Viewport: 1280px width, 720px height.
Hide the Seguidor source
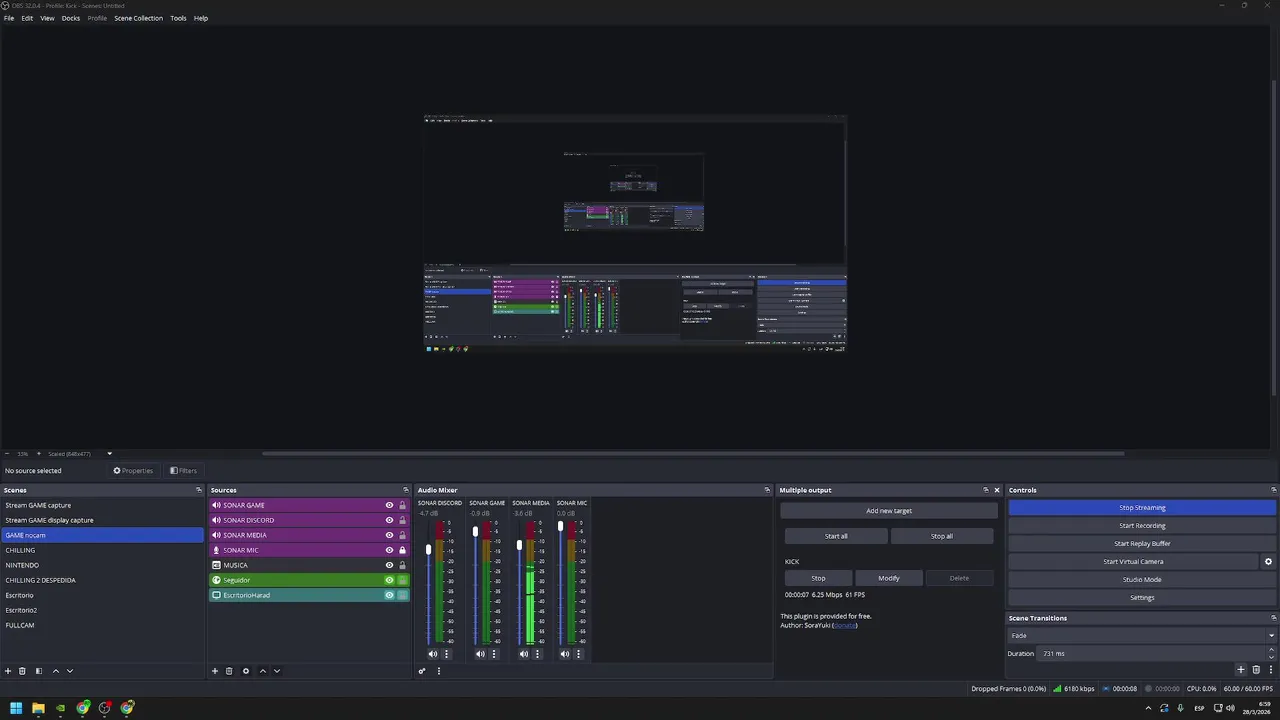(390, 580)
